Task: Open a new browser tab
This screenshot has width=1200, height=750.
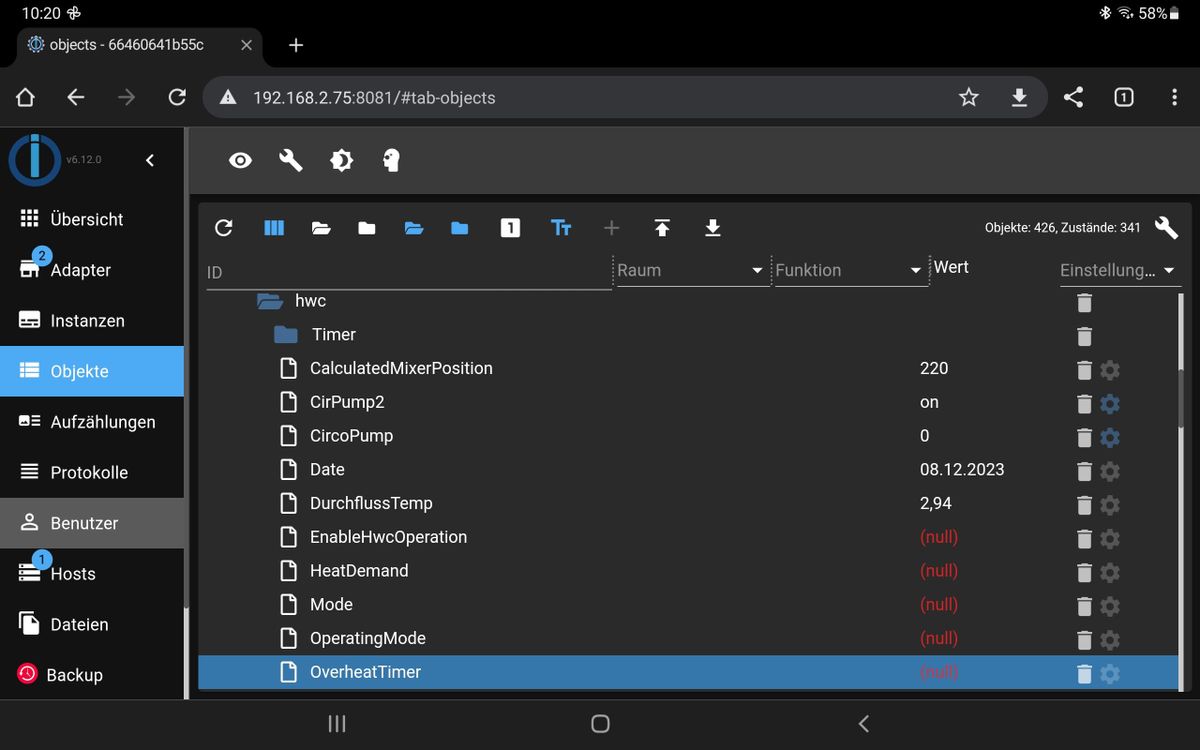Action: click(296, 45)
